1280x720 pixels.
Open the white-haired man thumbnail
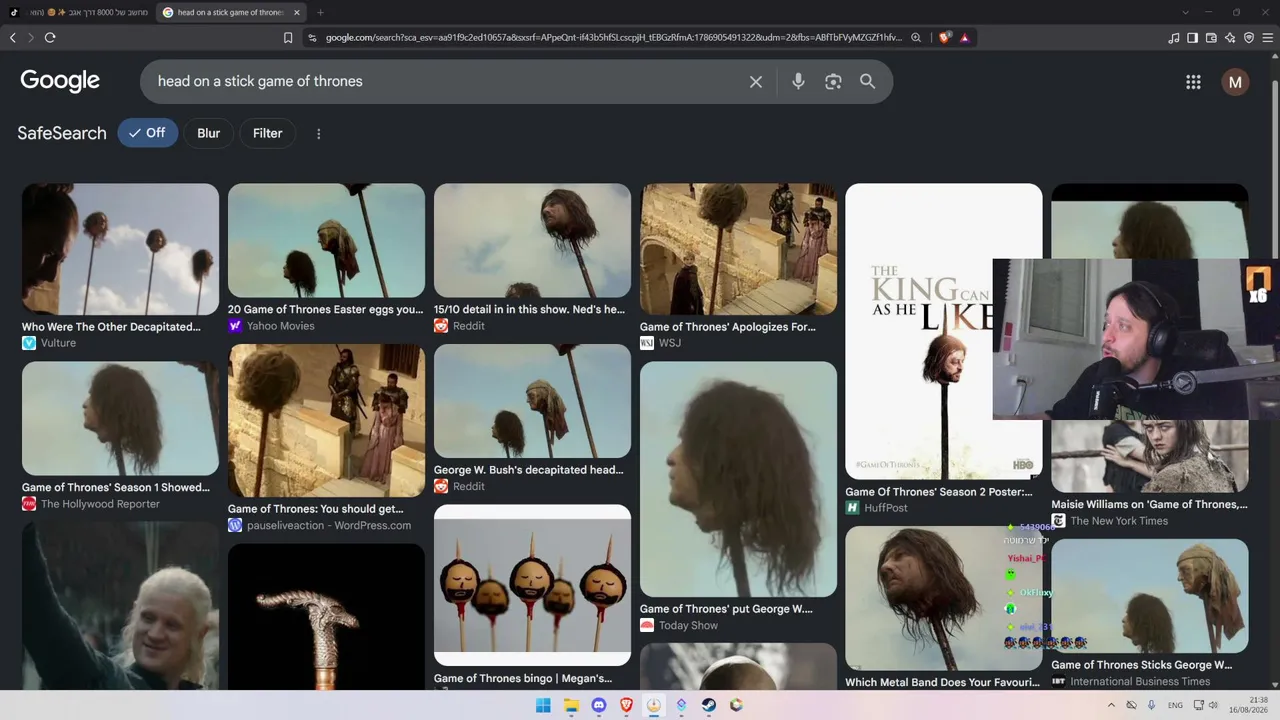pyautogui.click(x=120, y=605)
